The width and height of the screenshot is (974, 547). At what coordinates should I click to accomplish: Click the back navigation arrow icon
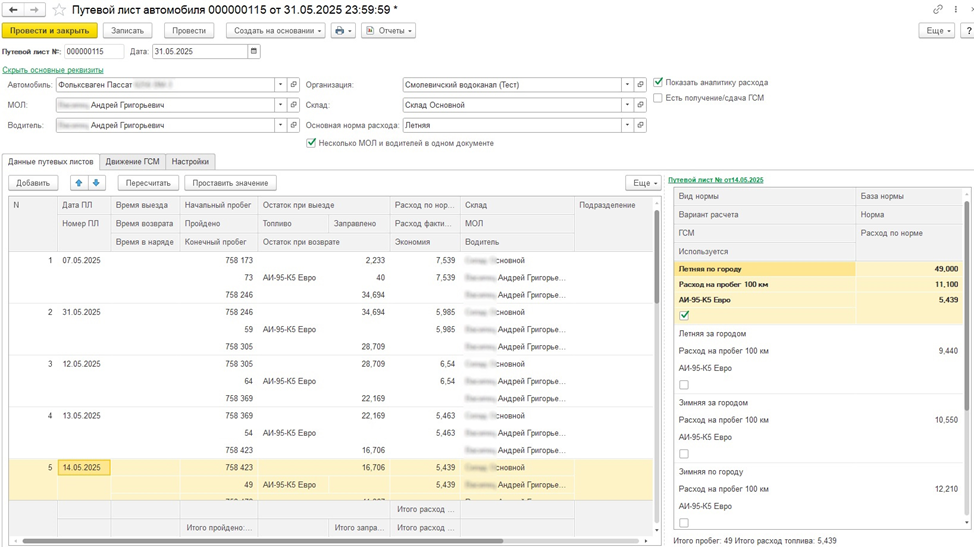[x=14, y=9]
